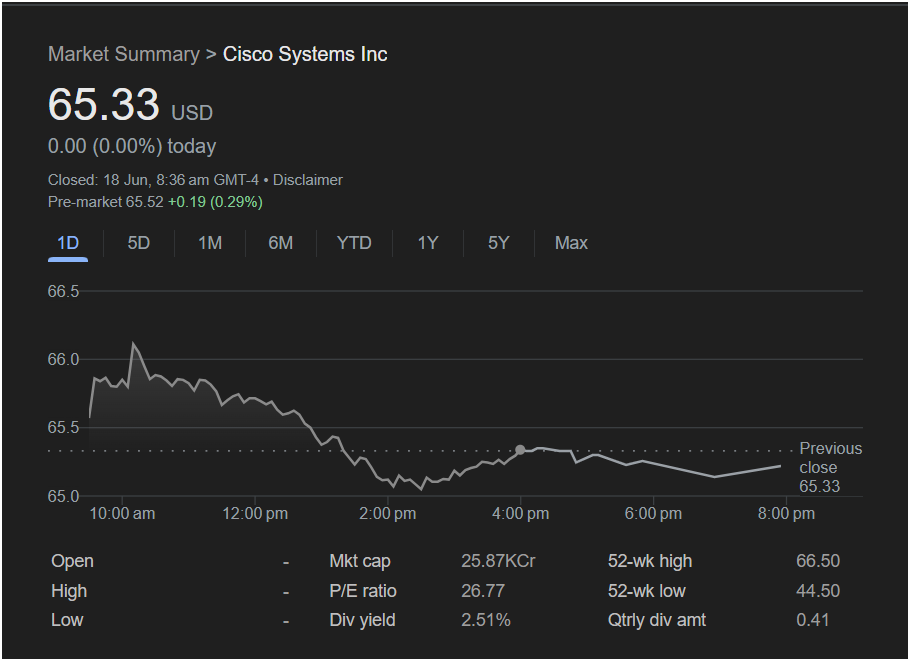The width and height of the screenshot is (910, 661).
Task: Click the 2.51% dividend yield value
Action: (x=486, y=620)
